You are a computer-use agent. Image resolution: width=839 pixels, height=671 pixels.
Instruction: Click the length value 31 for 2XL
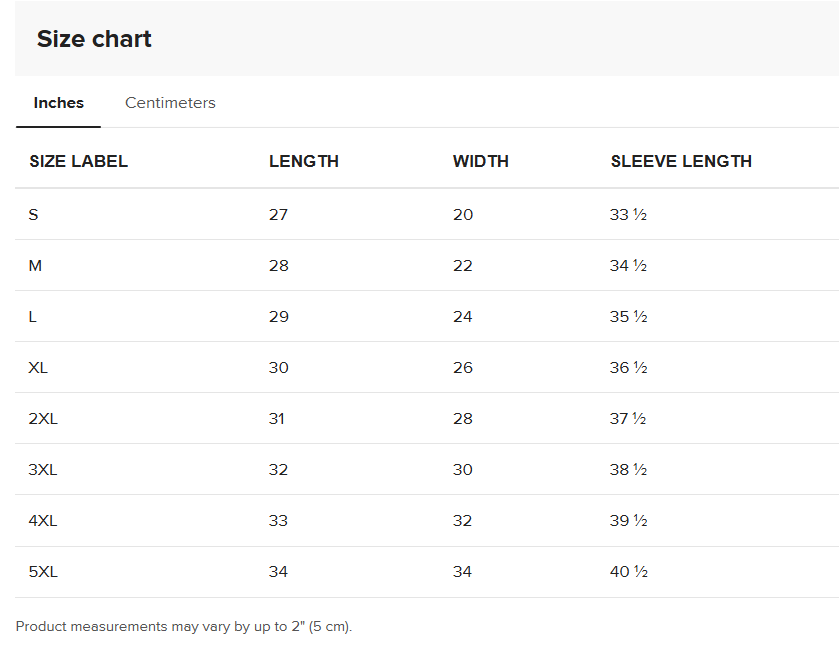pyautogui.click(x=277, y=419)
